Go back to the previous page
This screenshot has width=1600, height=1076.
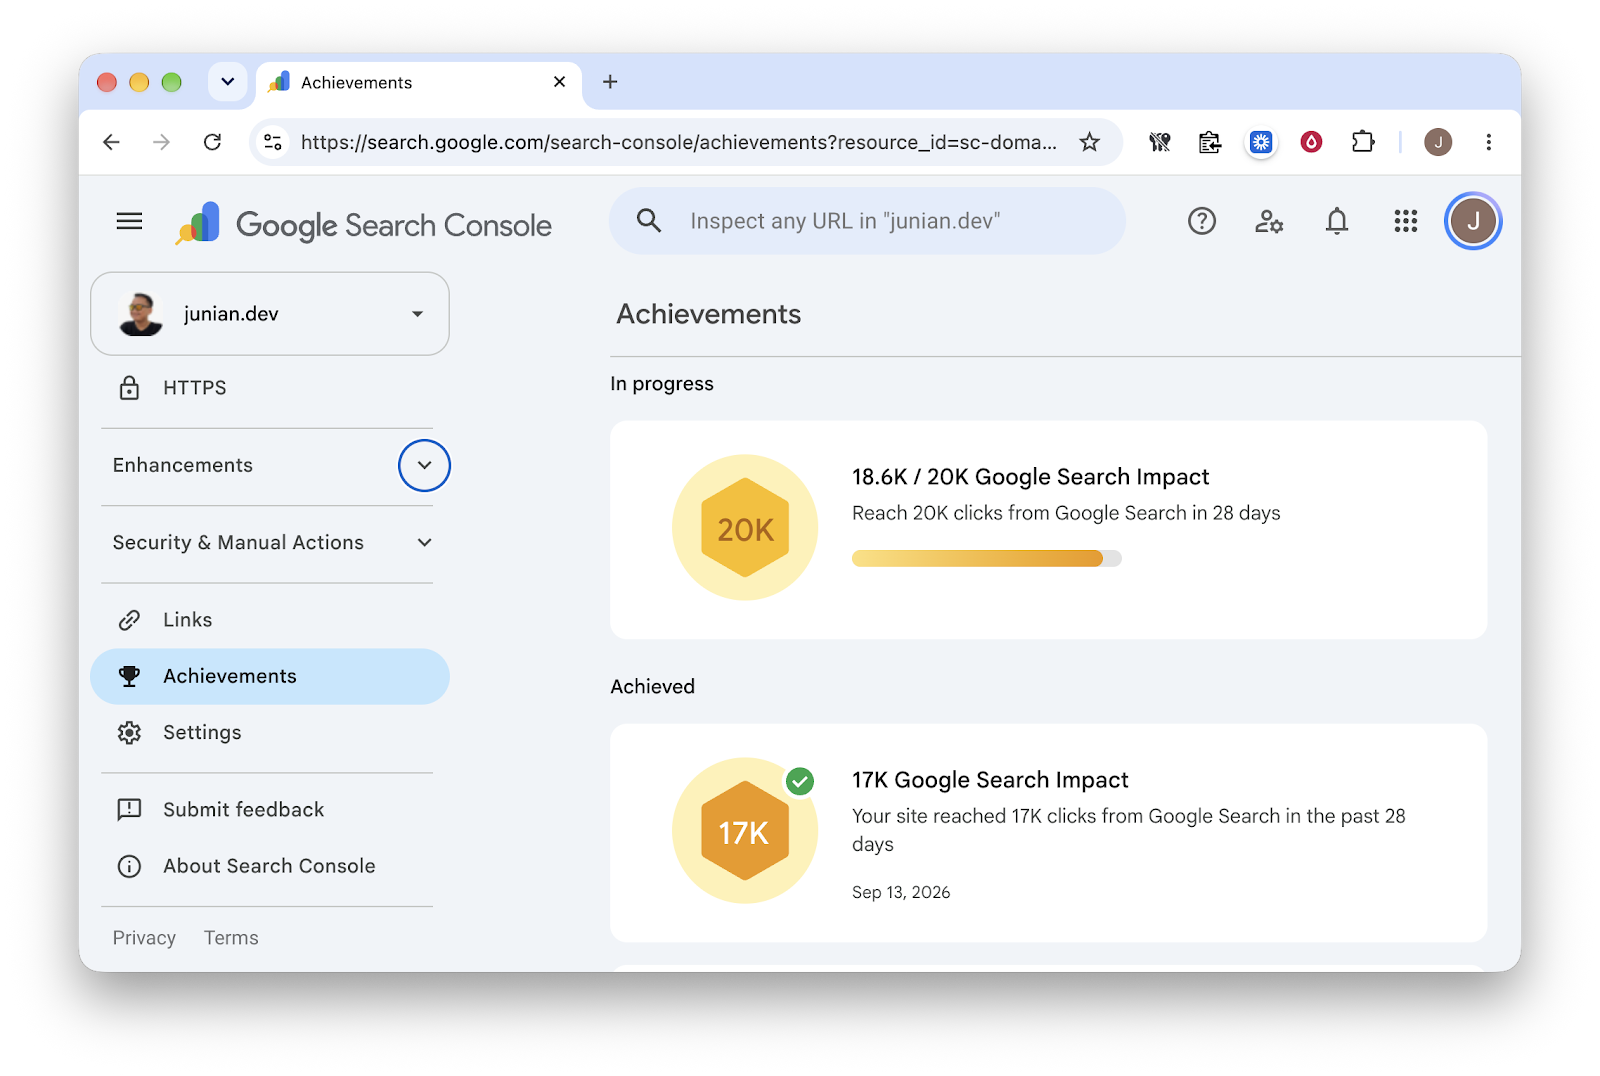coord(111,142)
